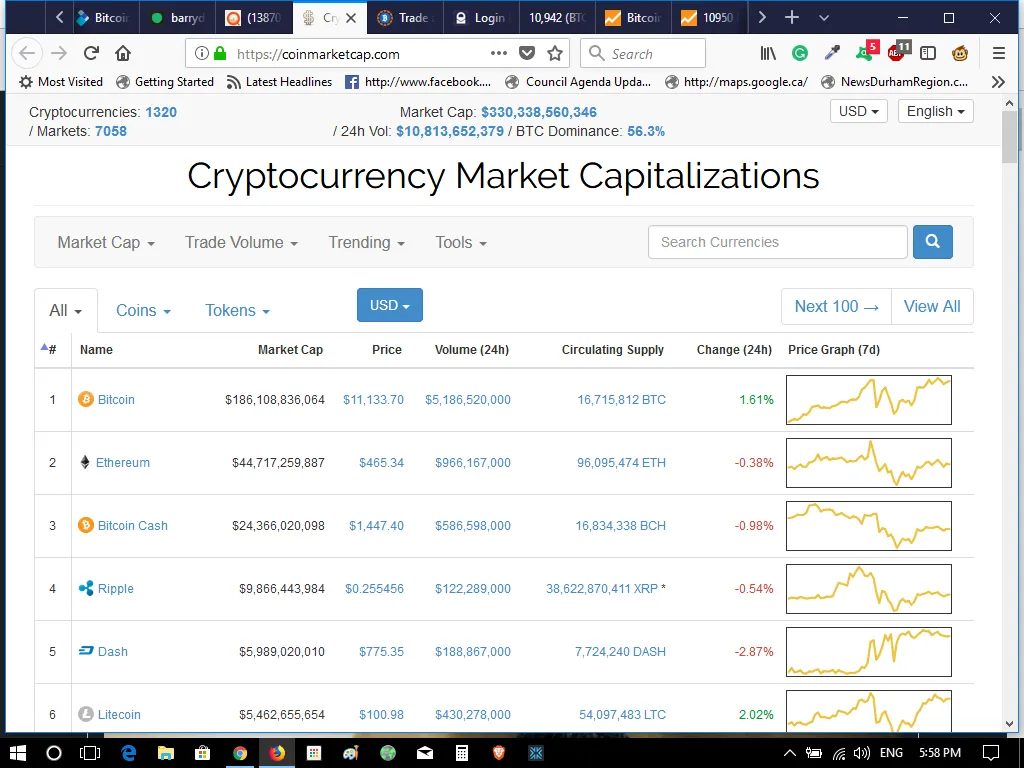This screenshot has height=768, width=1024.
Task: Switch to the 10950 browser tab
Action: [709, 18]
